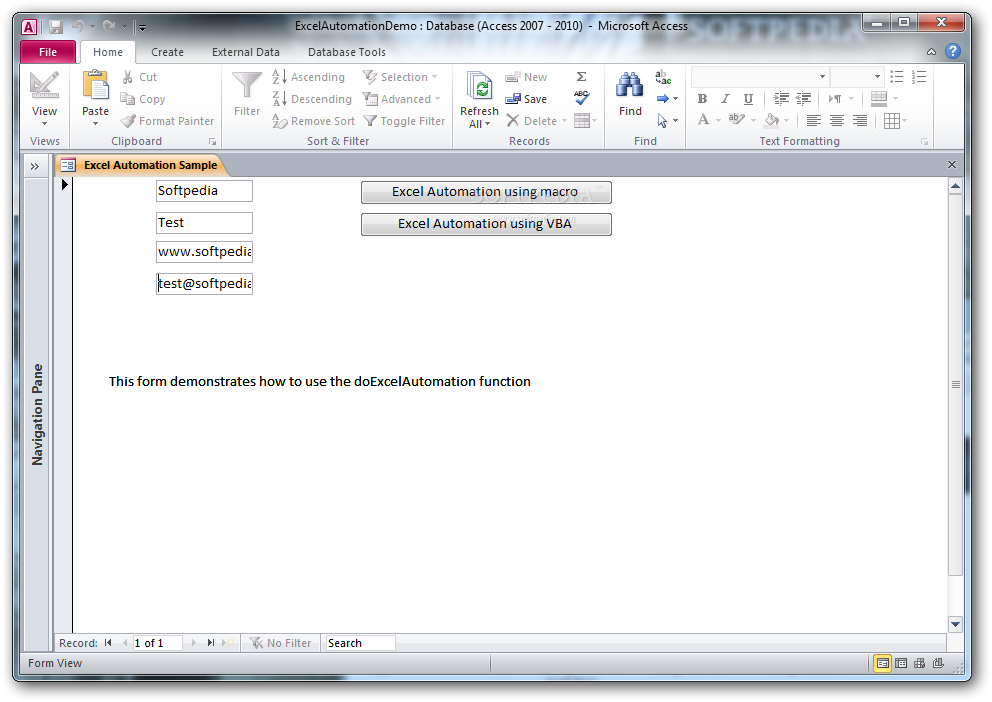992x702 pixels.
Task: Open the Database Tools tab
Action: click(347, 52)
